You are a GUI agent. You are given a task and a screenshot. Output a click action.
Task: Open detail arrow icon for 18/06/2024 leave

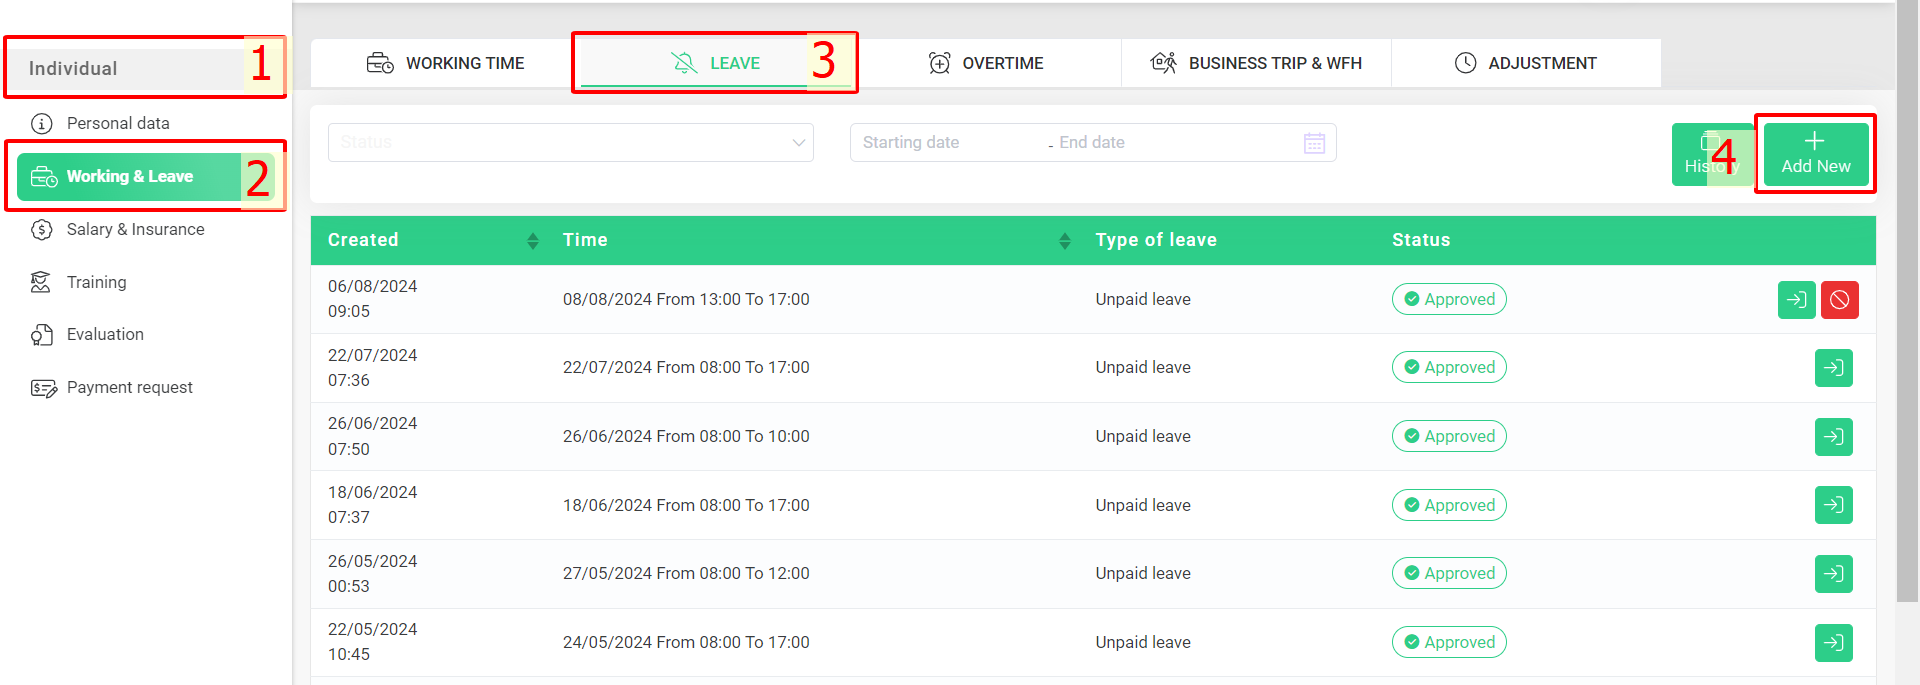[1833, 505]
